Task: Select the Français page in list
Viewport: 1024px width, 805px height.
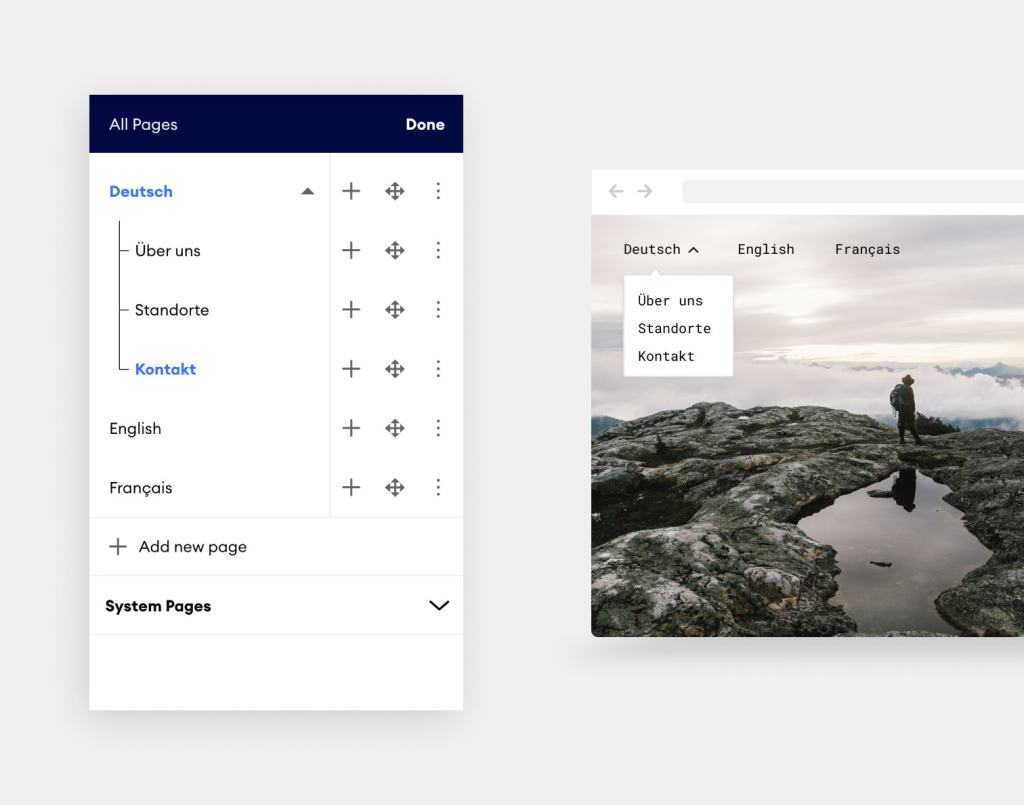Action: [x=140, y=488]
